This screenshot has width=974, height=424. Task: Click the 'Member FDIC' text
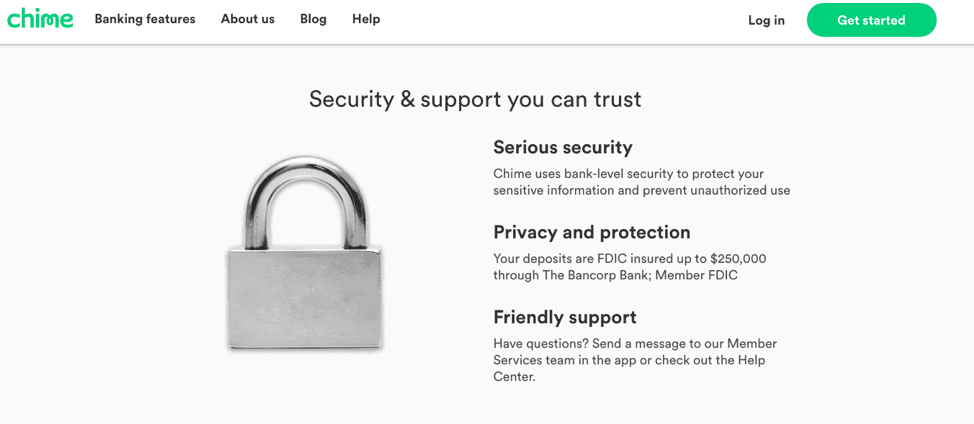(696, 275)
